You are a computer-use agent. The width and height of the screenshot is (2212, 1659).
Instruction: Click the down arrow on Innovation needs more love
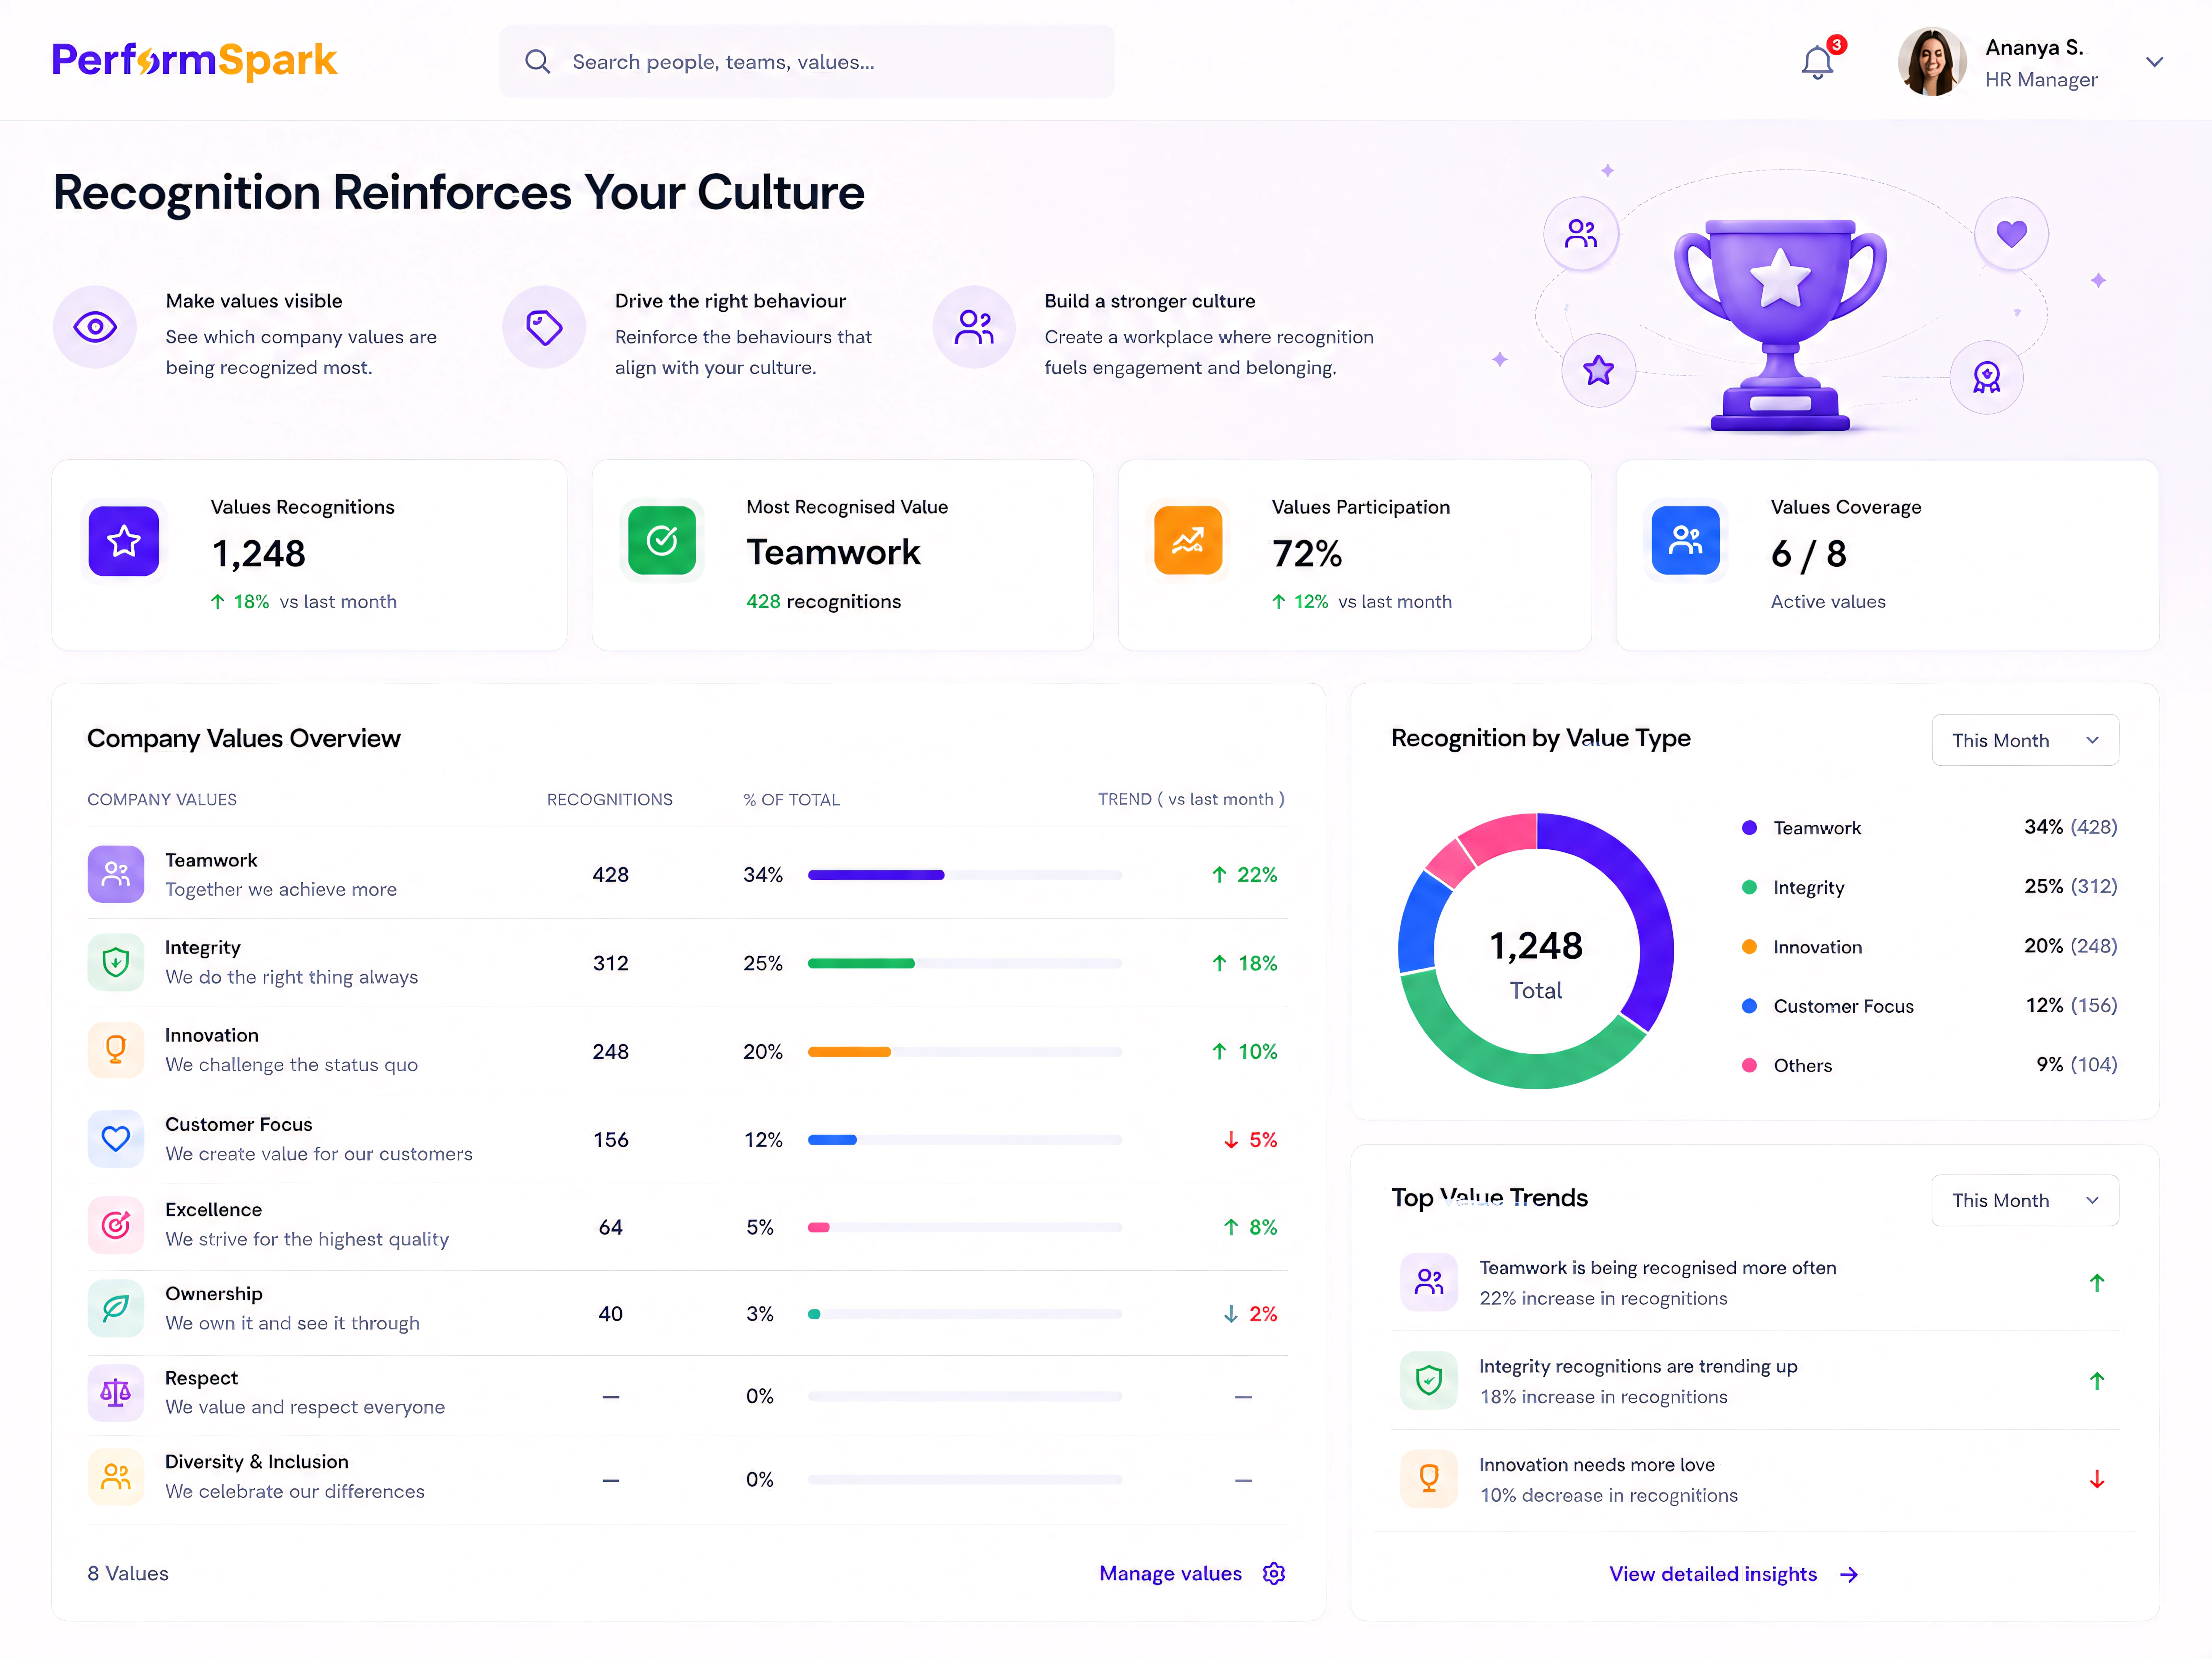[x=2097, y=1480]
